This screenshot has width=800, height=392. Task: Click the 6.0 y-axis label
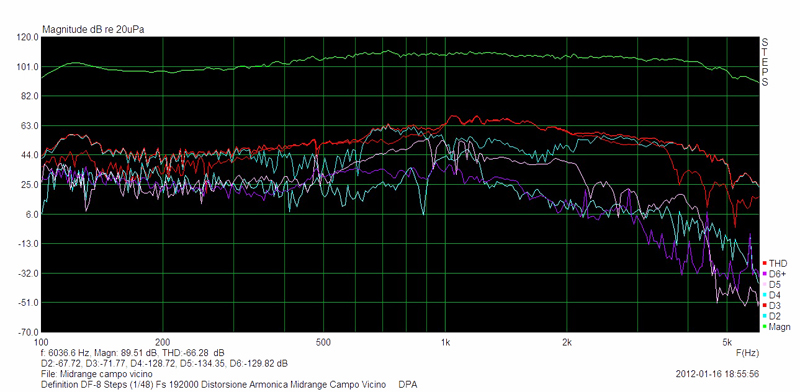pyautogui.click(x=31, y=214)
